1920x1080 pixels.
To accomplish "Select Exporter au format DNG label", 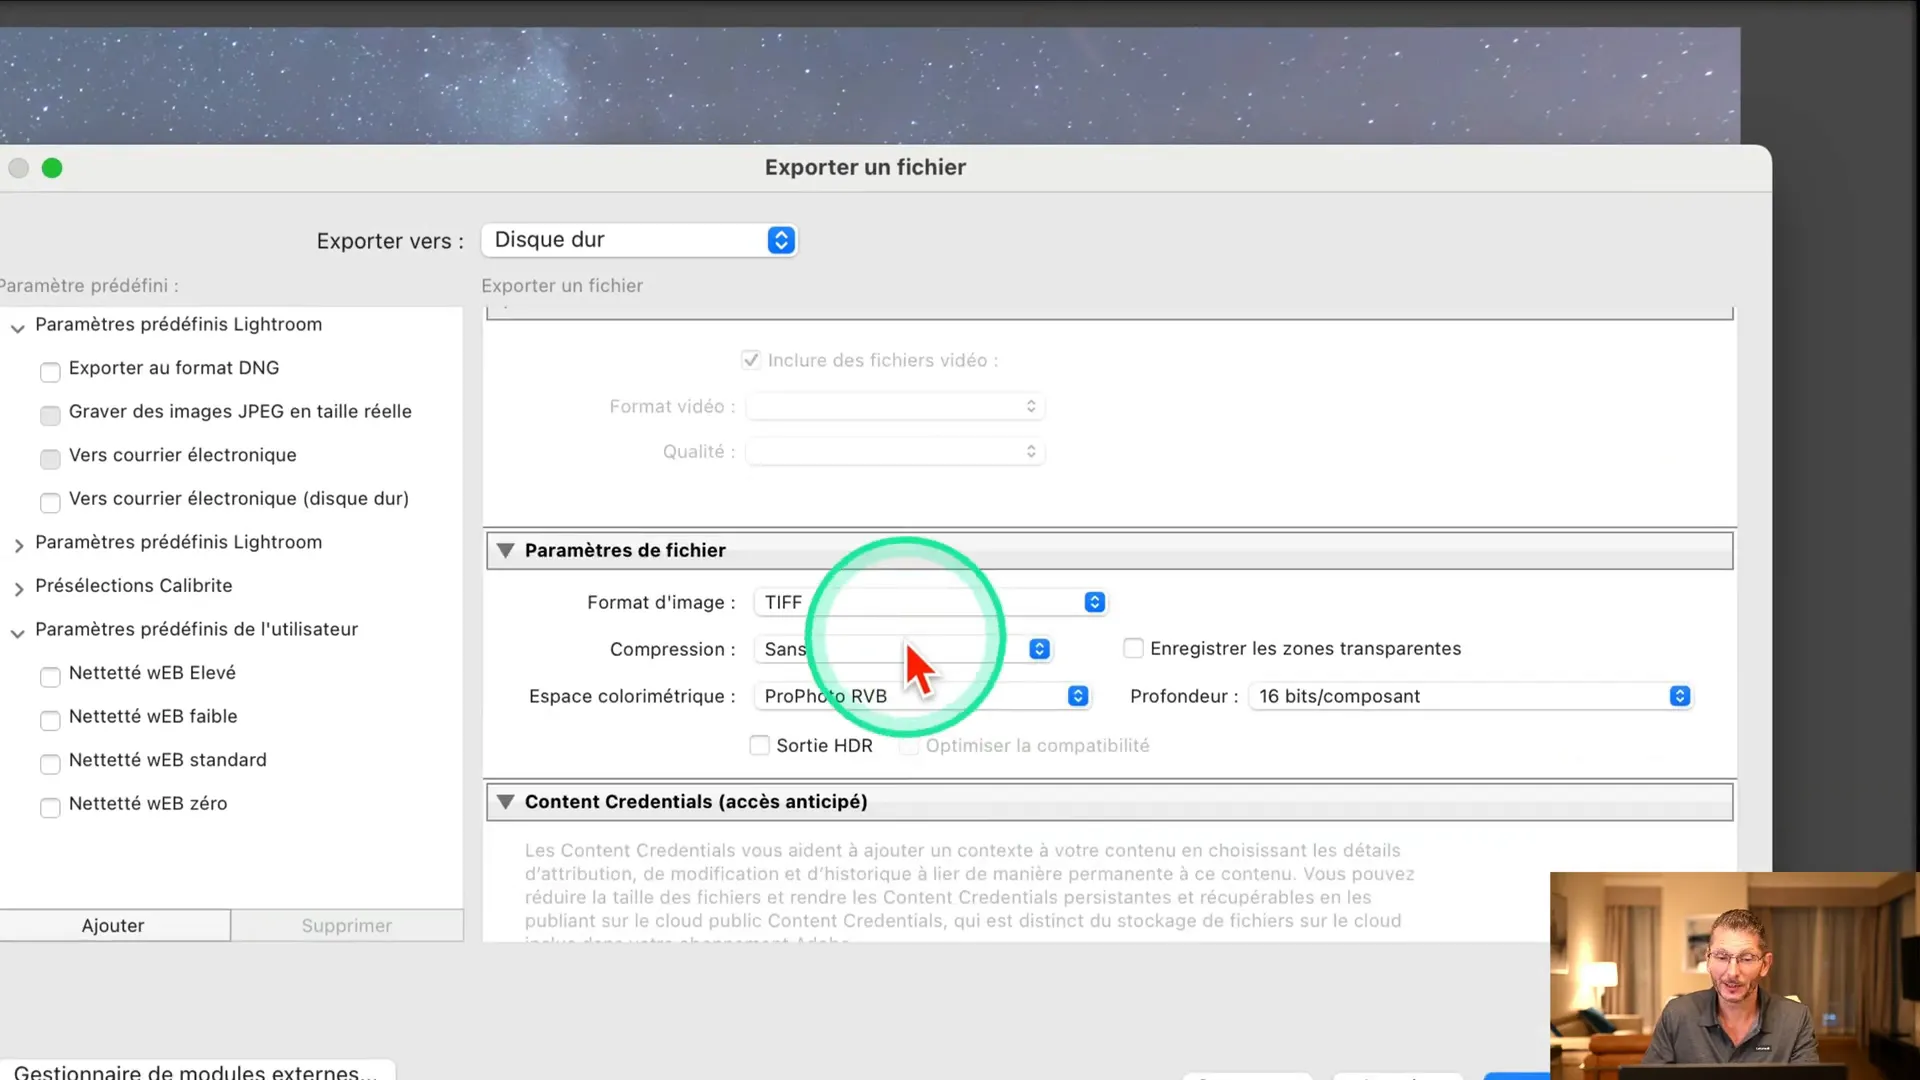I will (x=174, y=368).
